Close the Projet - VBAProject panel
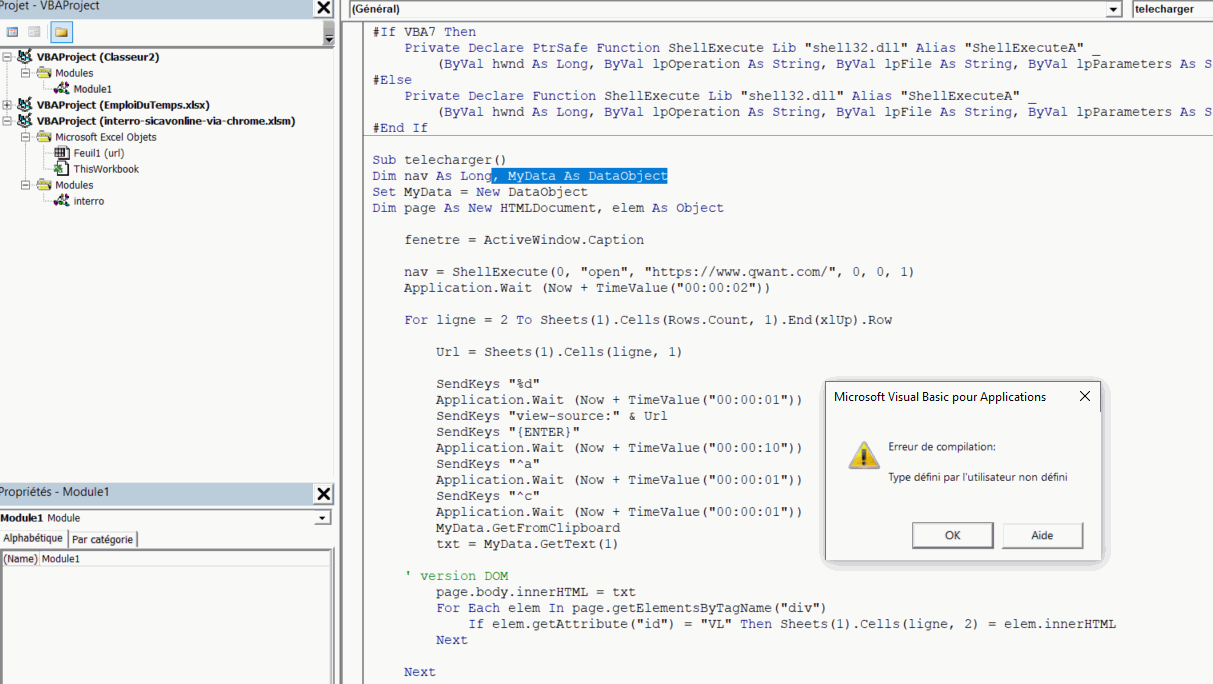 click(323, 8)
